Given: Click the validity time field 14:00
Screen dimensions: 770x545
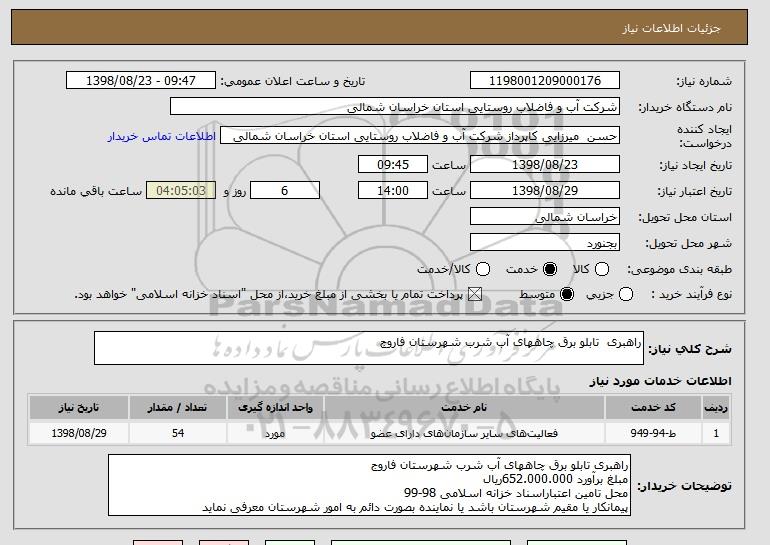Looking at the screenshot, I should (393, 191).
